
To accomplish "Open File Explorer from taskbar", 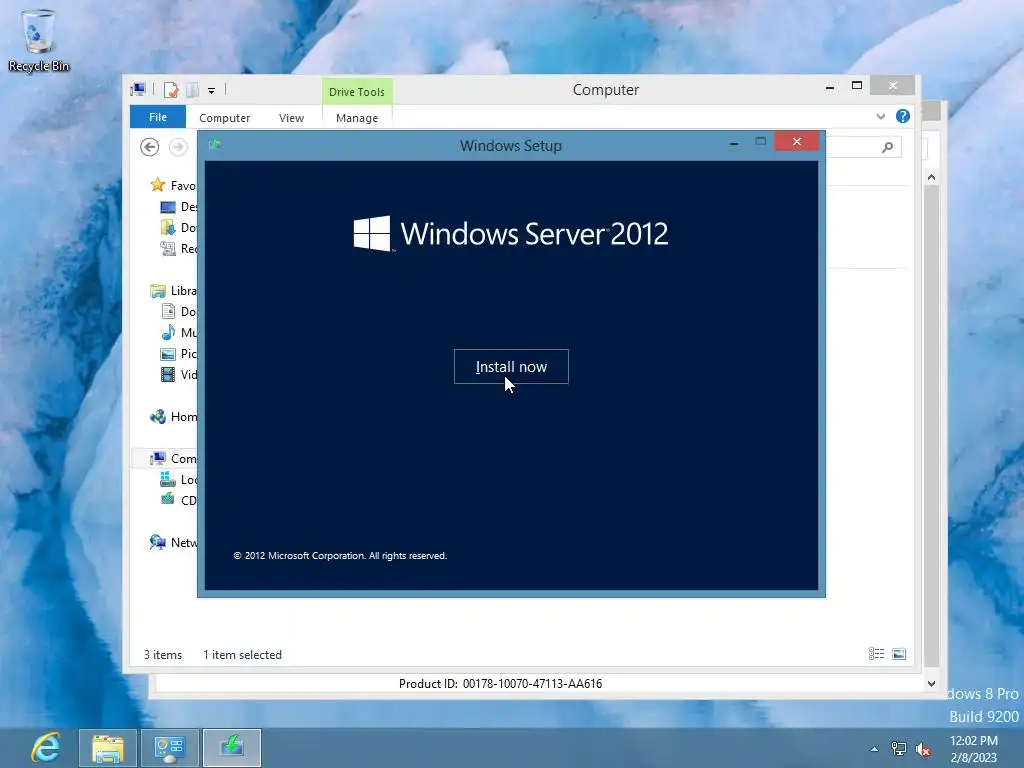I will point(108,748).
